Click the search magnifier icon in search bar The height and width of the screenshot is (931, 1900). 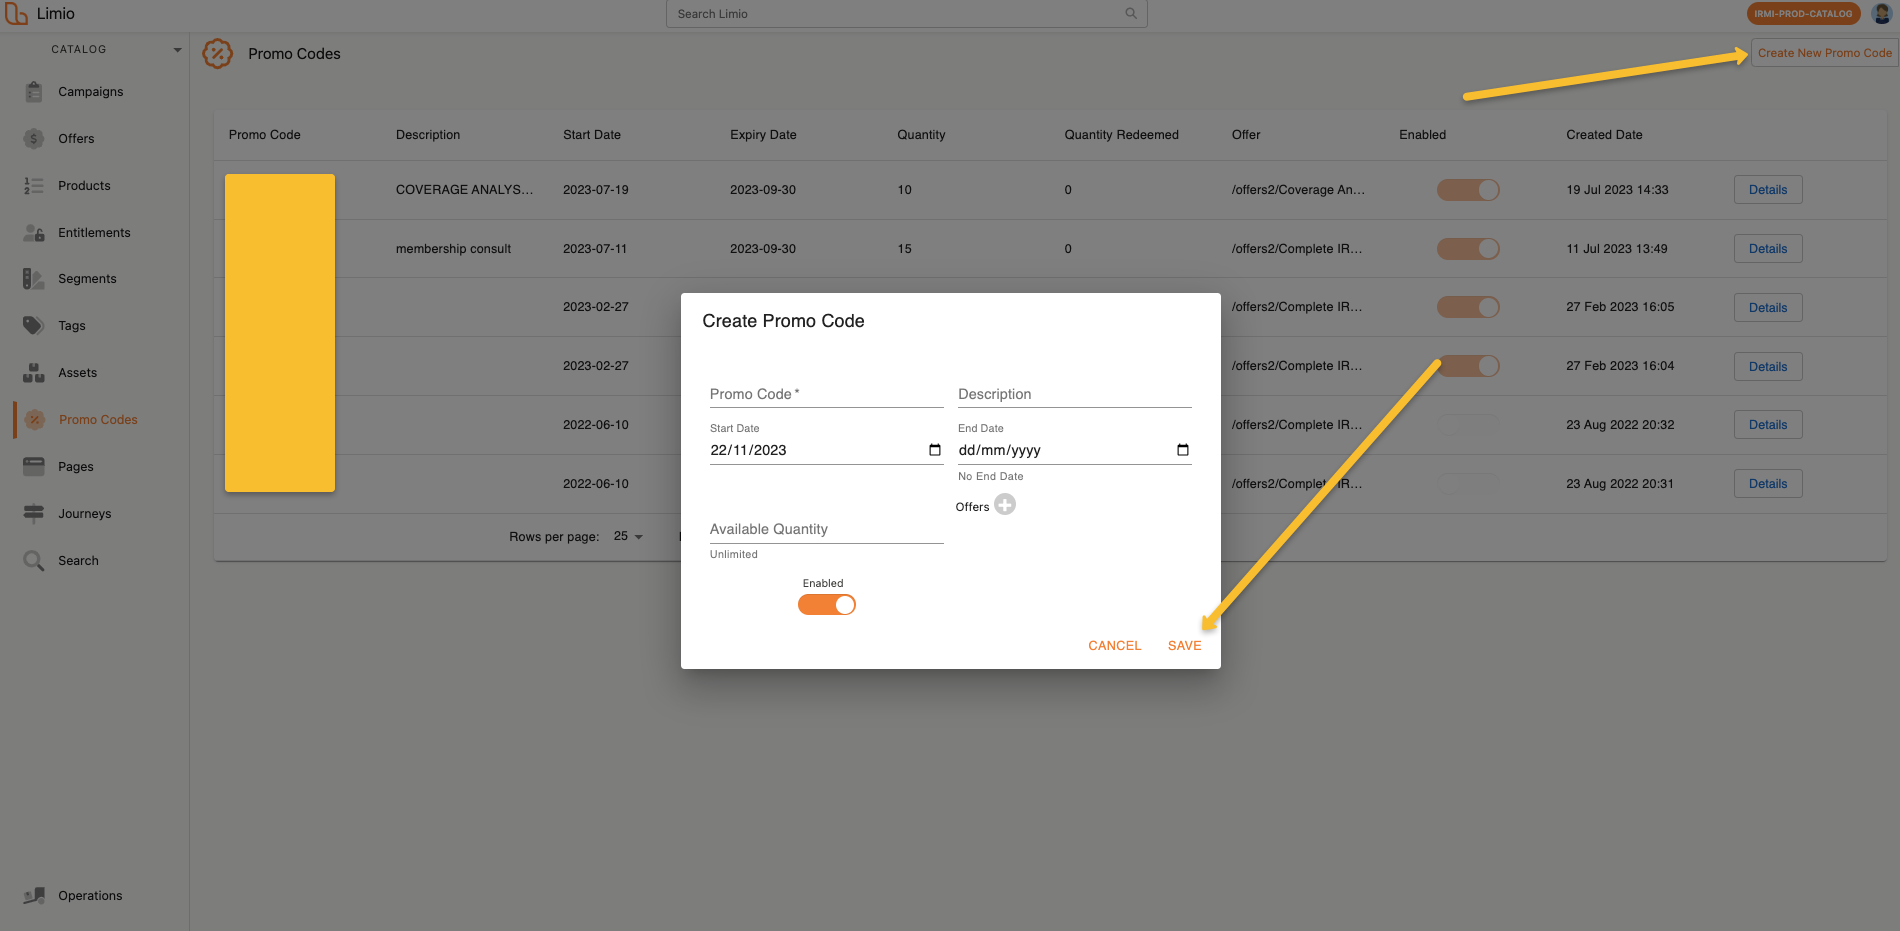1131,14
